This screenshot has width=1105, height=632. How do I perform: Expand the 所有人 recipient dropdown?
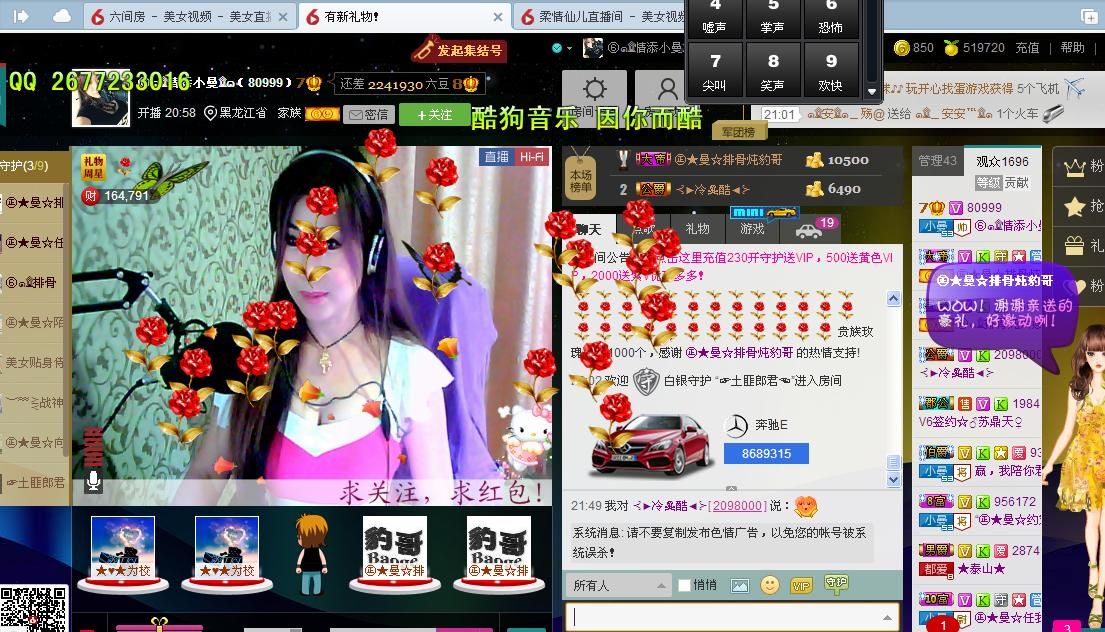(x=618, y=586)
